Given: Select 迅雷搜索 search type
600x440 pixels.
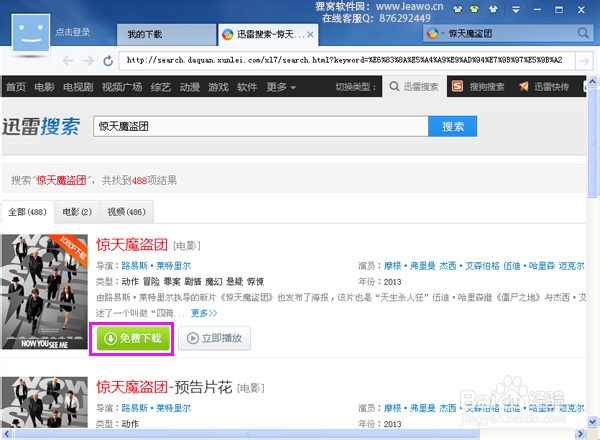Looking at the screenshot, I should click(x=414, y=87).
